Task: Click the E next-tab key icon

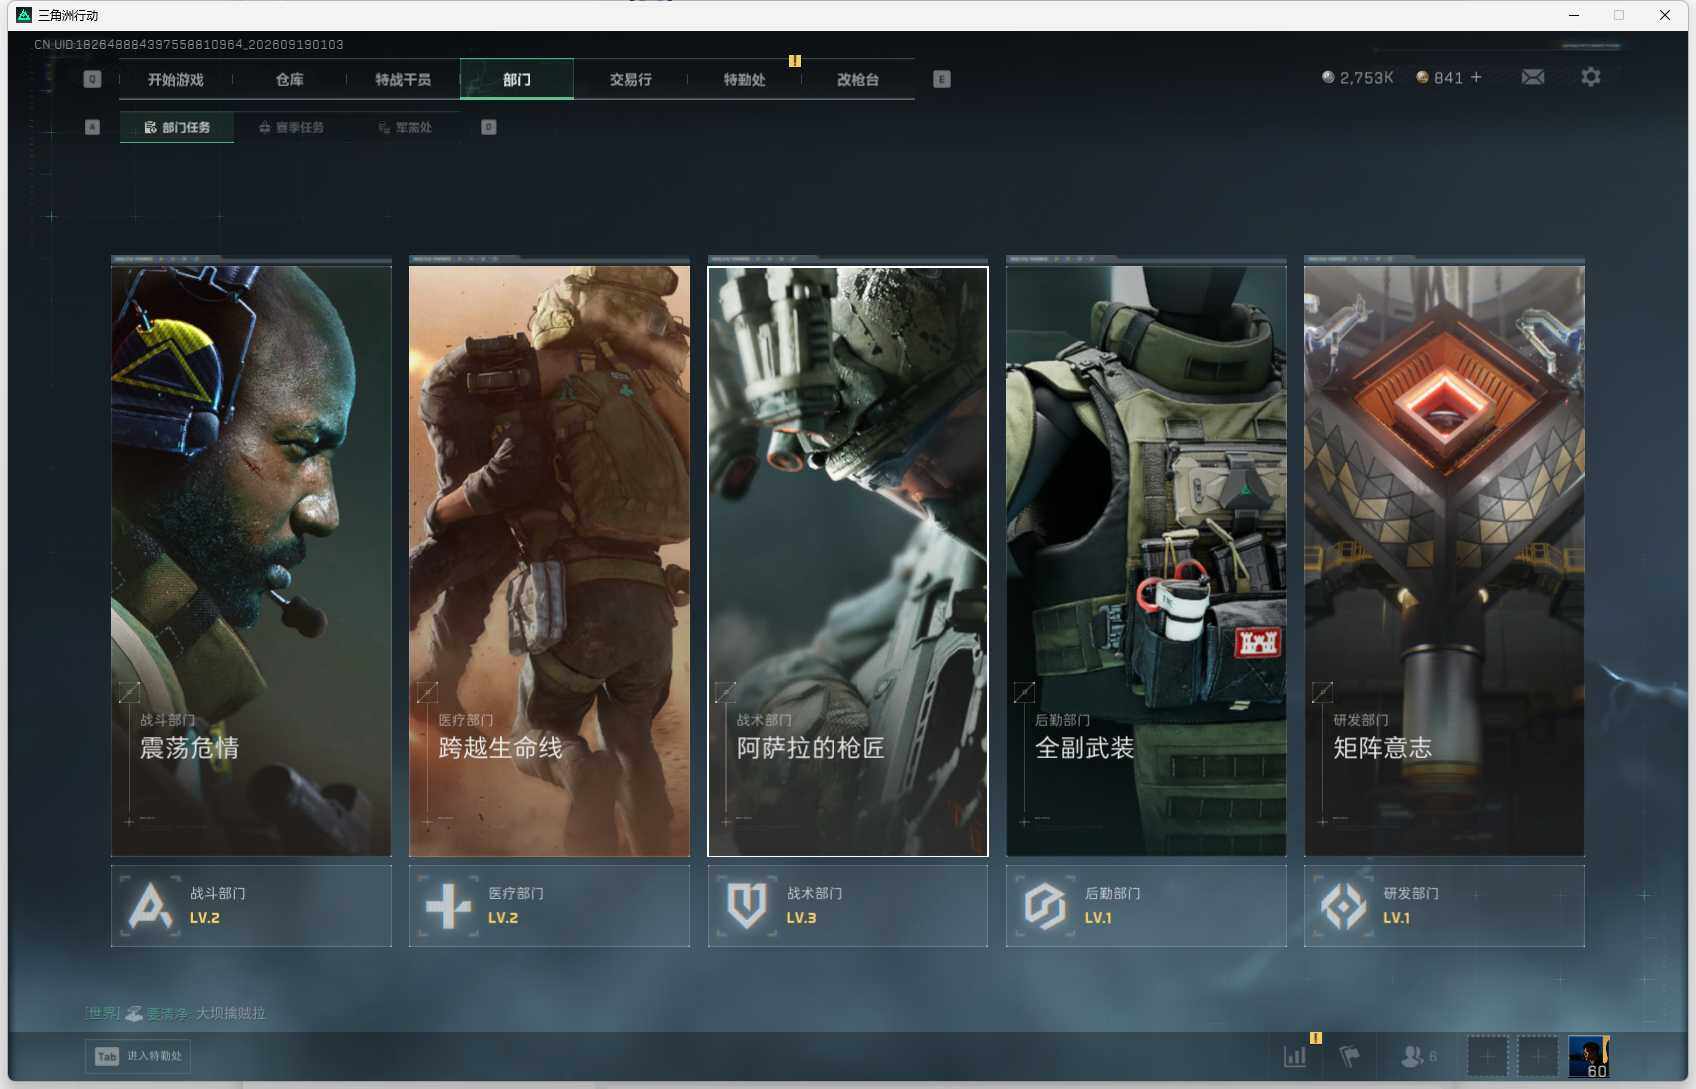Action: [x=942, y=79]
